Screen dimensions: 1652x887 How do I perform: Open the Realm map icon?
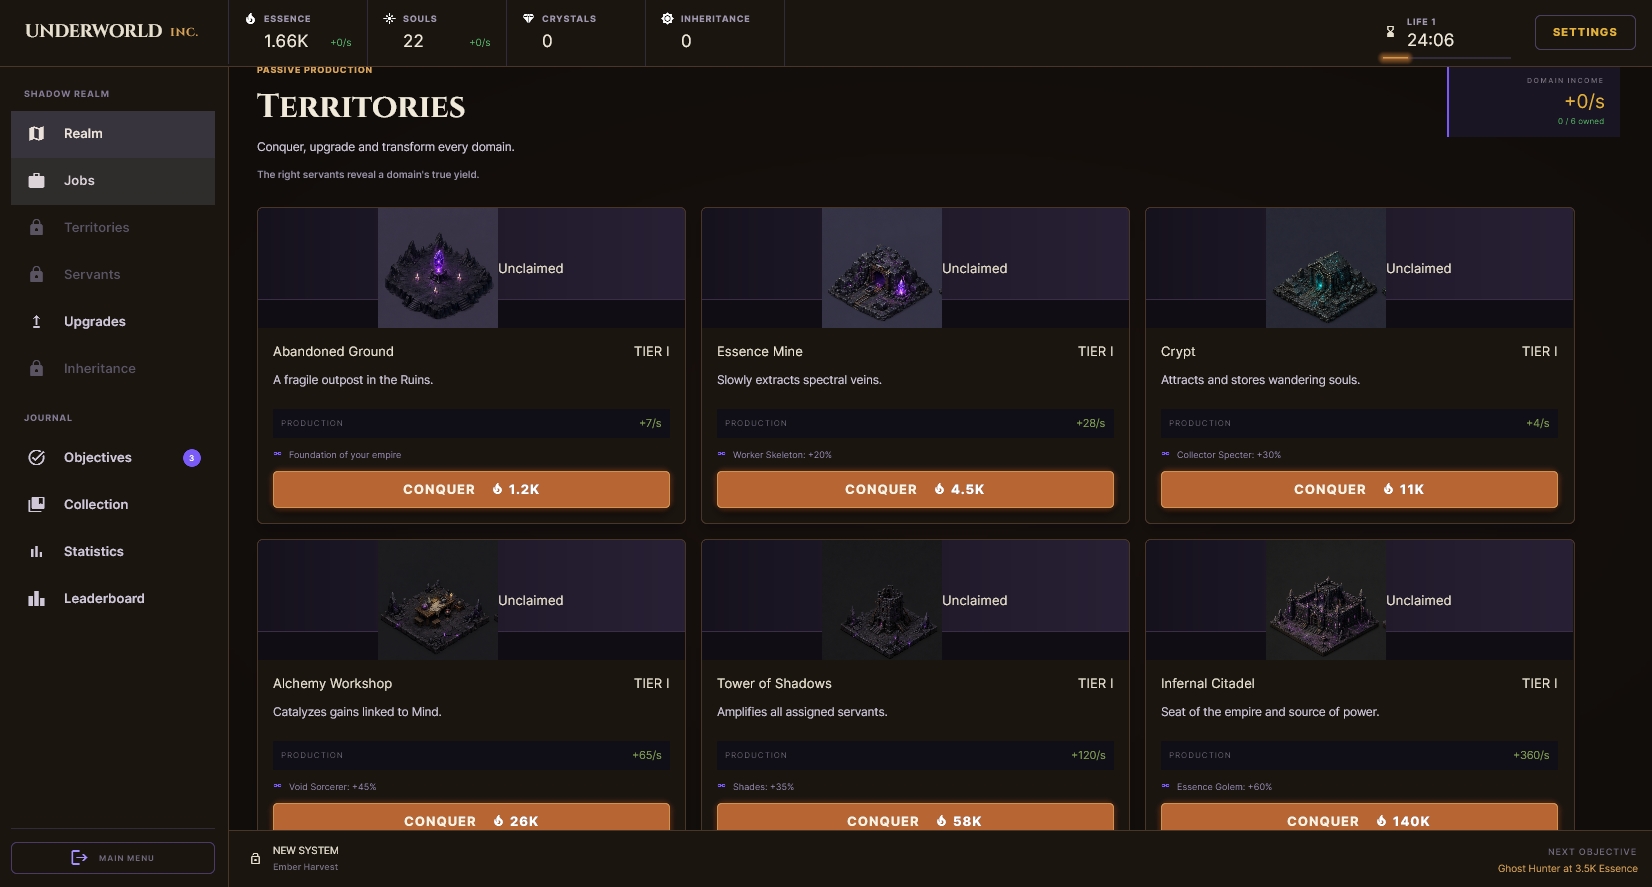37,134
